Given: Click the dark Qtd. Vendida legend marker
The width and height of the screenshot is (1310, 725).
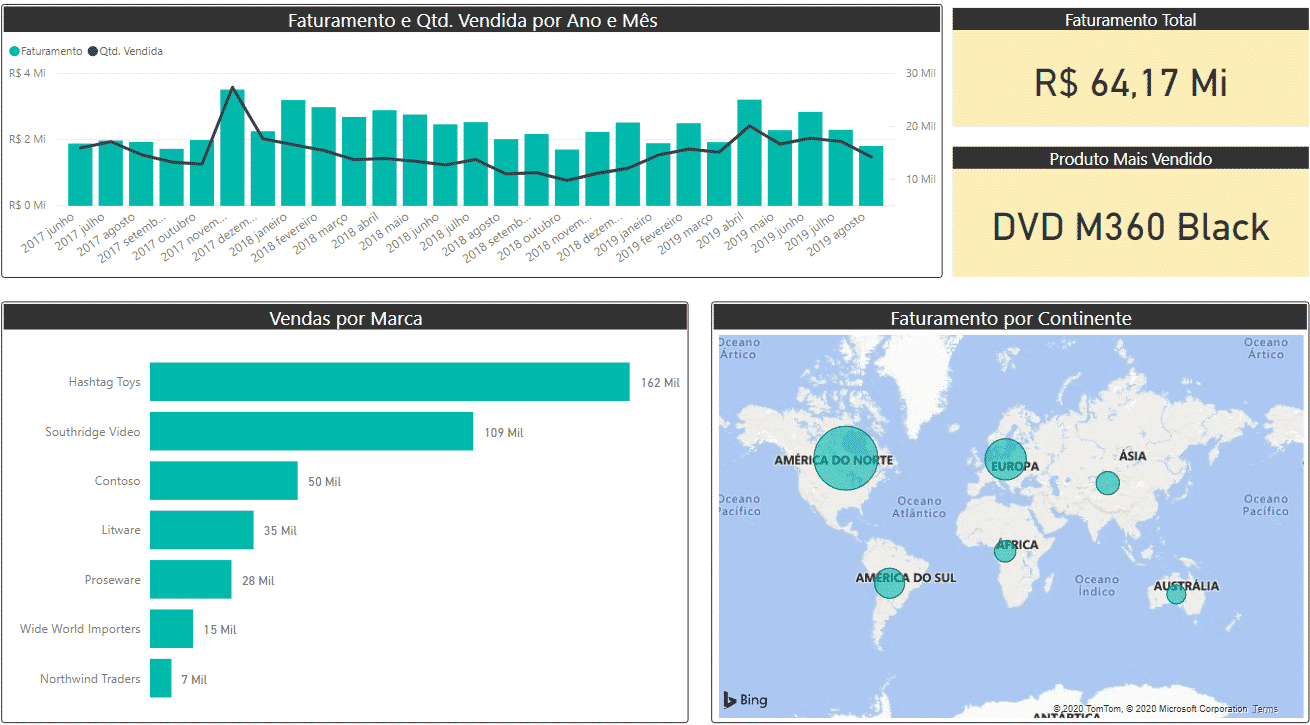Looking at the screenshot, I should pos(93,49).
